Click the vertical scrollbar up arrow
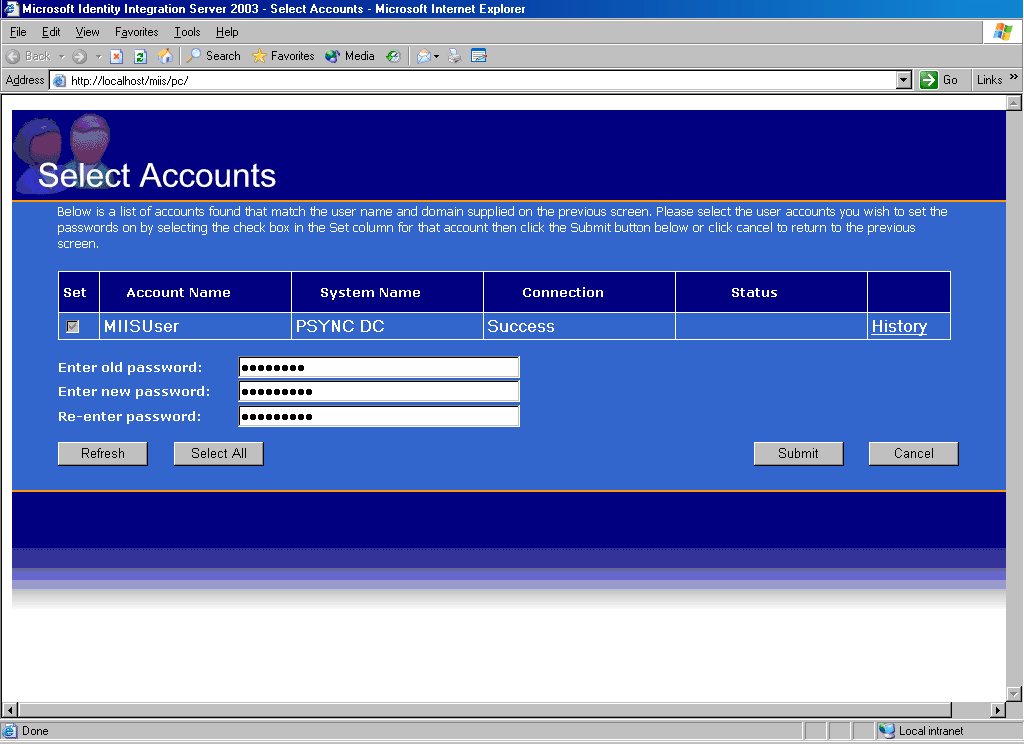This screenshot has height=744, width=1024. pyautogui.click(x=1014, y=103)
